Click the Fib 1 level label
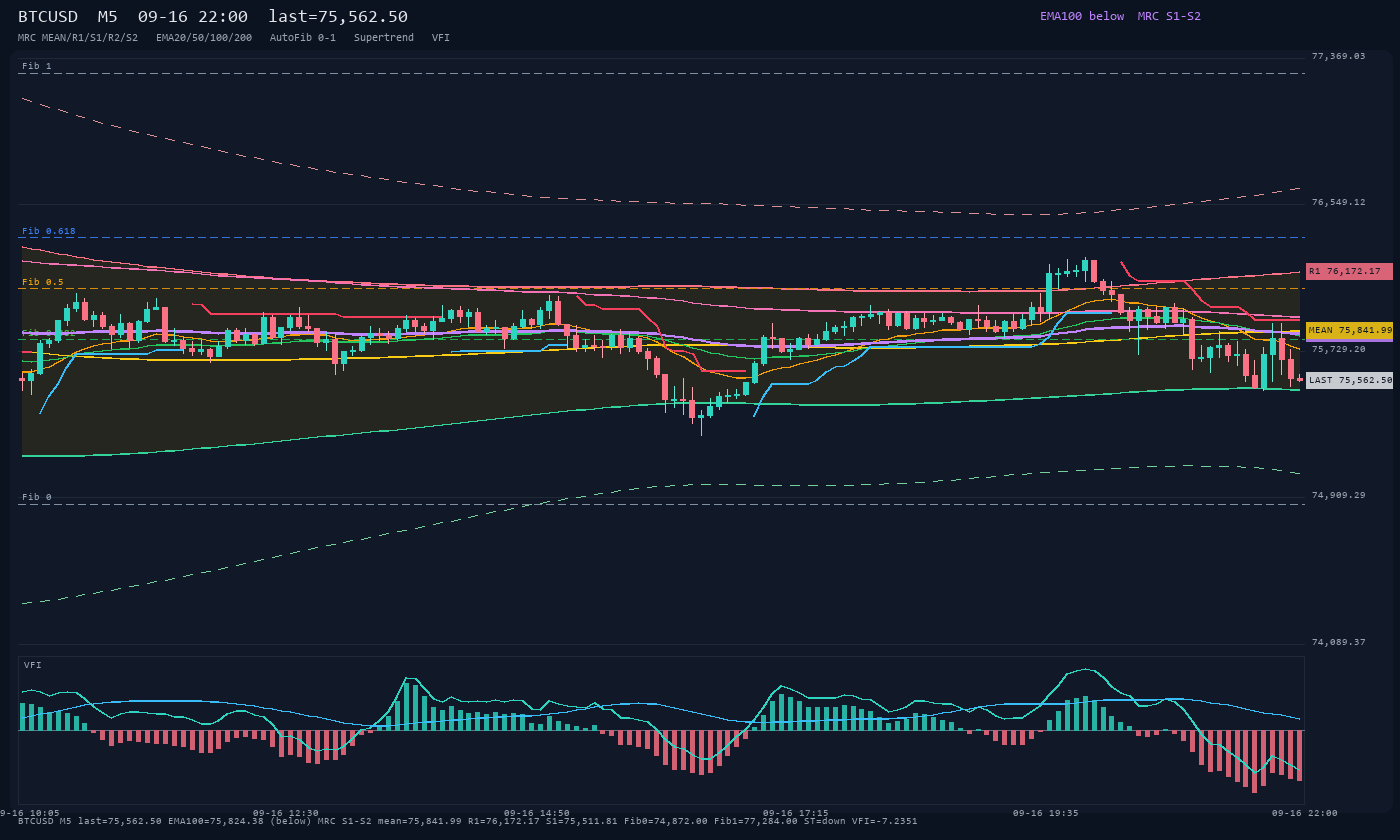Image resolution: width=1400 pixels, height=840 pixels. click(37, 66)
